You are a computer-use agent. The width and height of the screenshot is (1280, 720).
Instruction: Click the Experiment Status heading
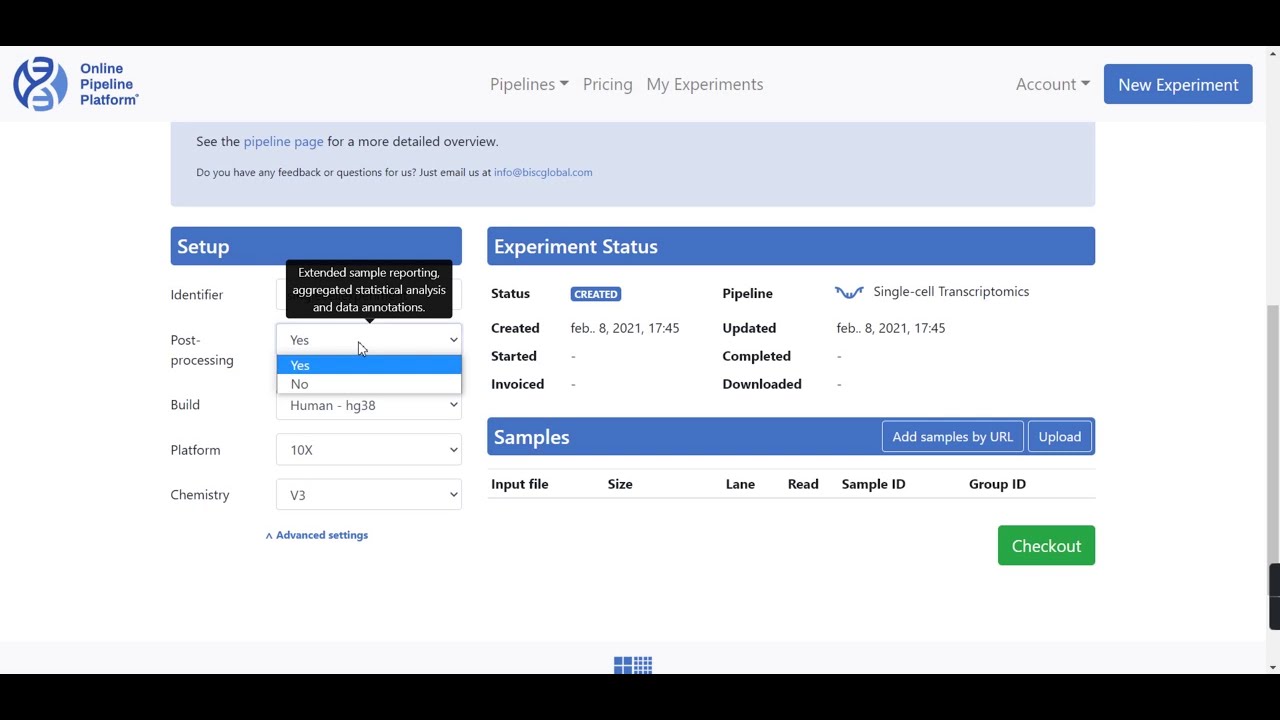point(575,246)
